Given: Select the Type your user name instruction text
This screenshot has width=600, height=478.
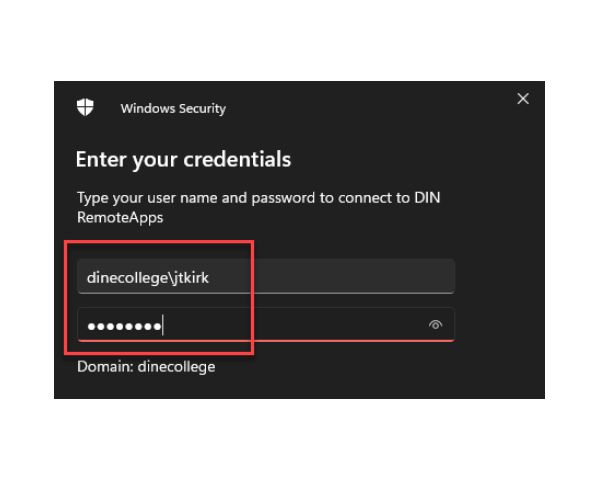Looking at the screenshot, I should coord(259,207).
